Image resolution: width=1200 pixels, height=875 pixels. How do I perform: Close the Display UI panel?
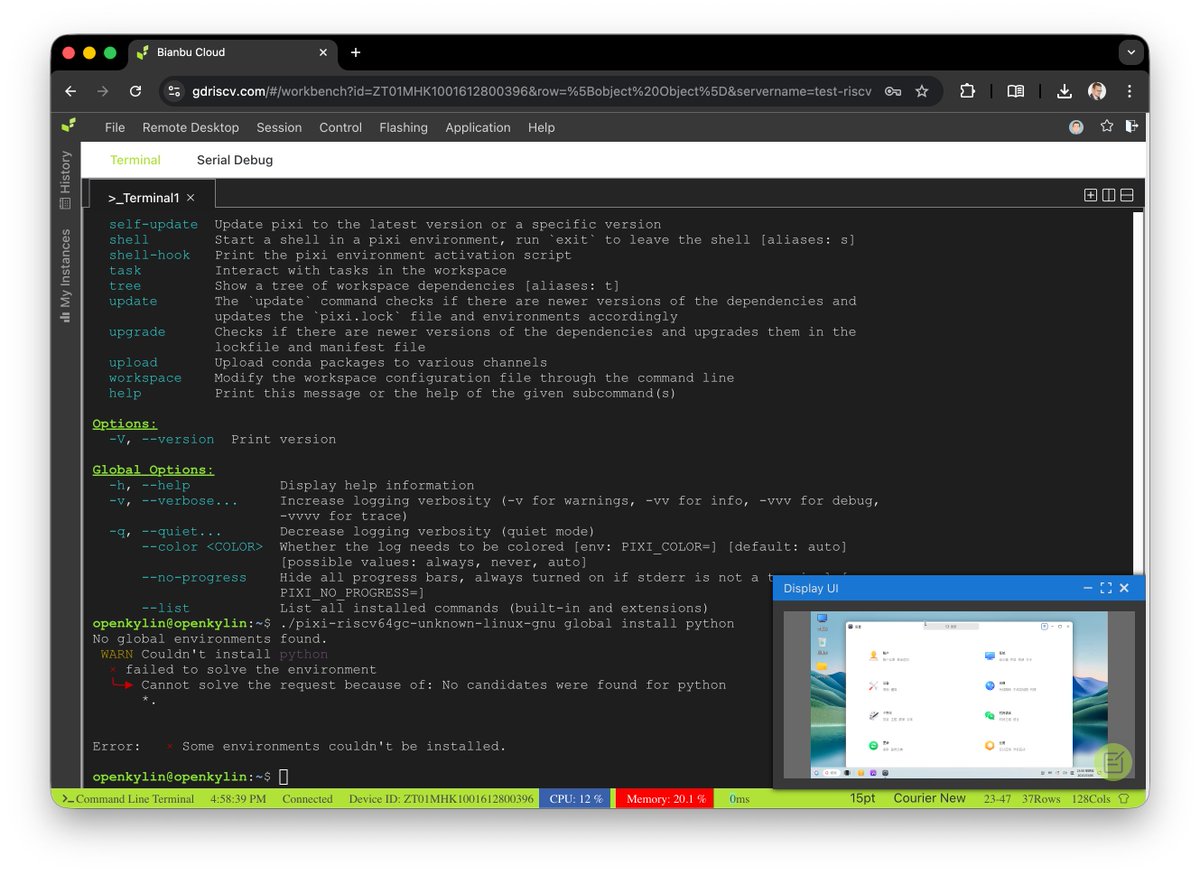pos(1124,588)
